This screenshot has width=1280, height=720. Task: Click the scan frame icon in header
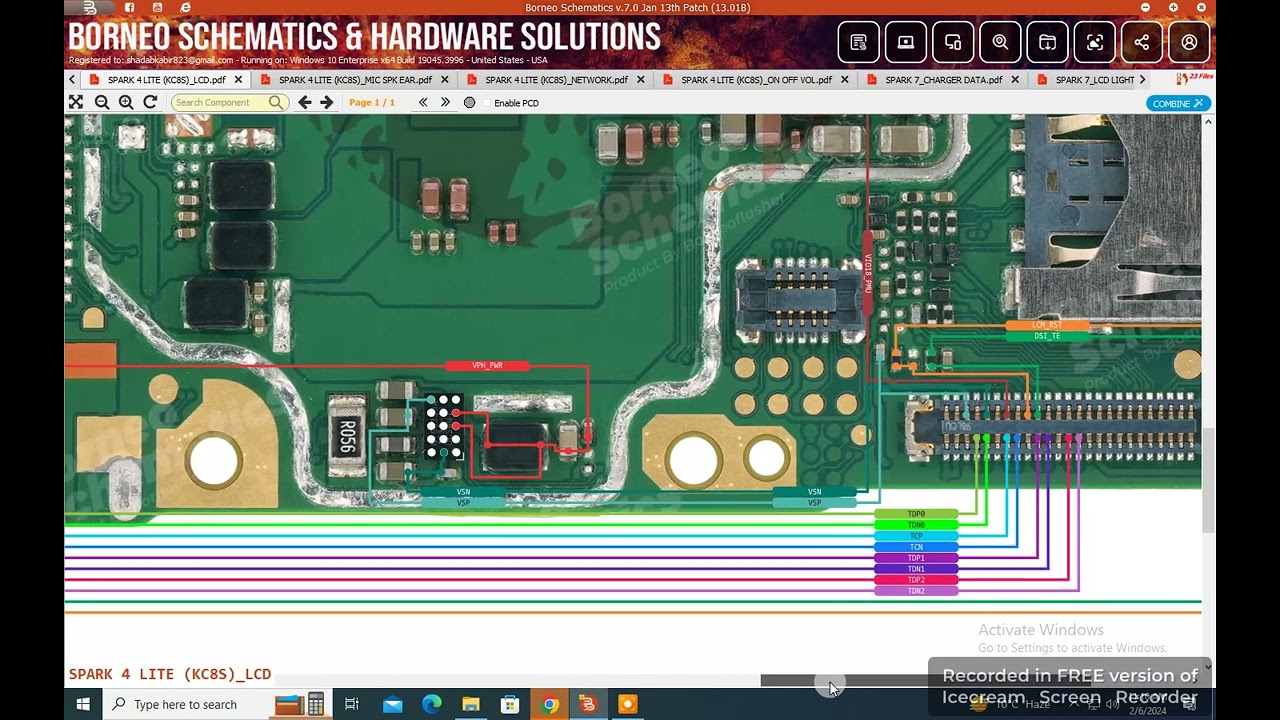pos(1095,42)
